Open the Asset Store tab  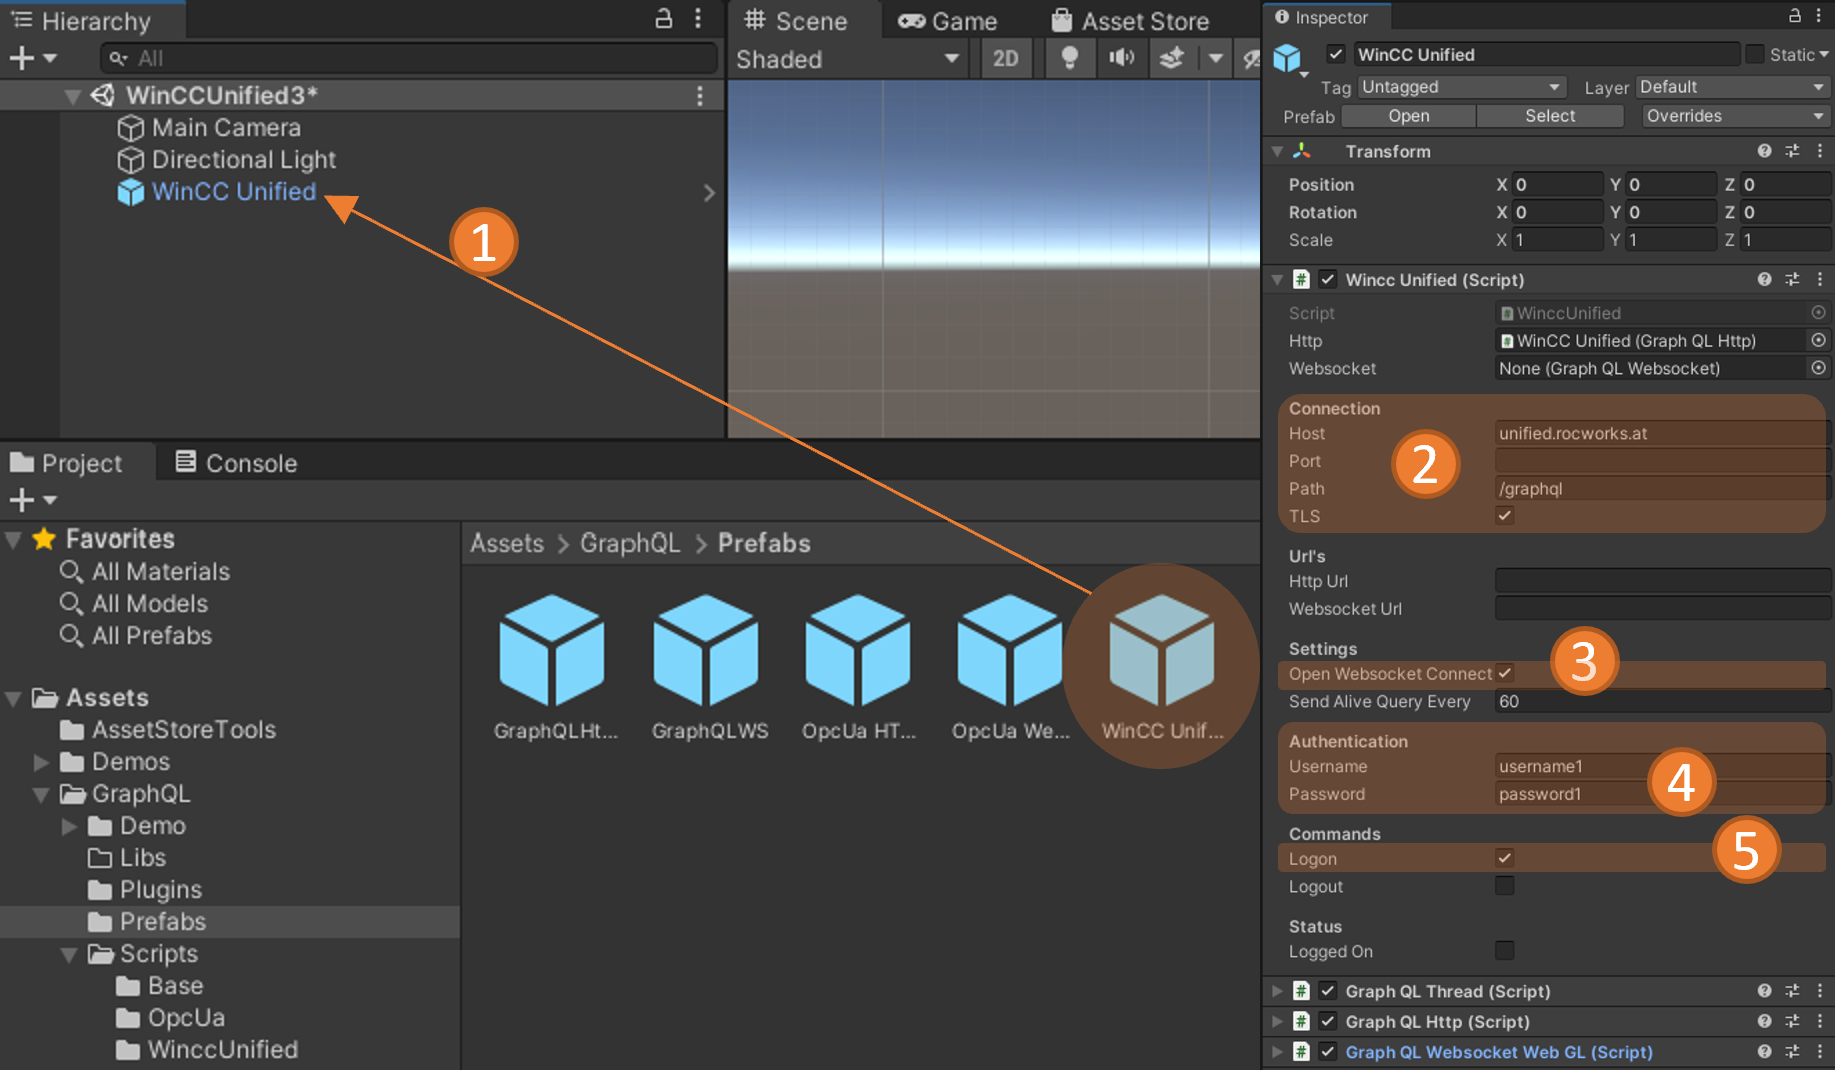pyautogui.click(x=1130, y=21)
